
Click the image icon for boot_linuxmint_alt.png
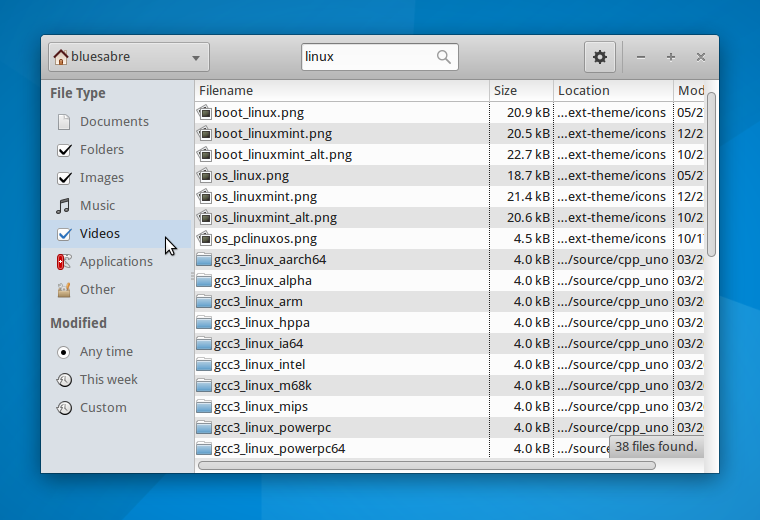(205, 155)
